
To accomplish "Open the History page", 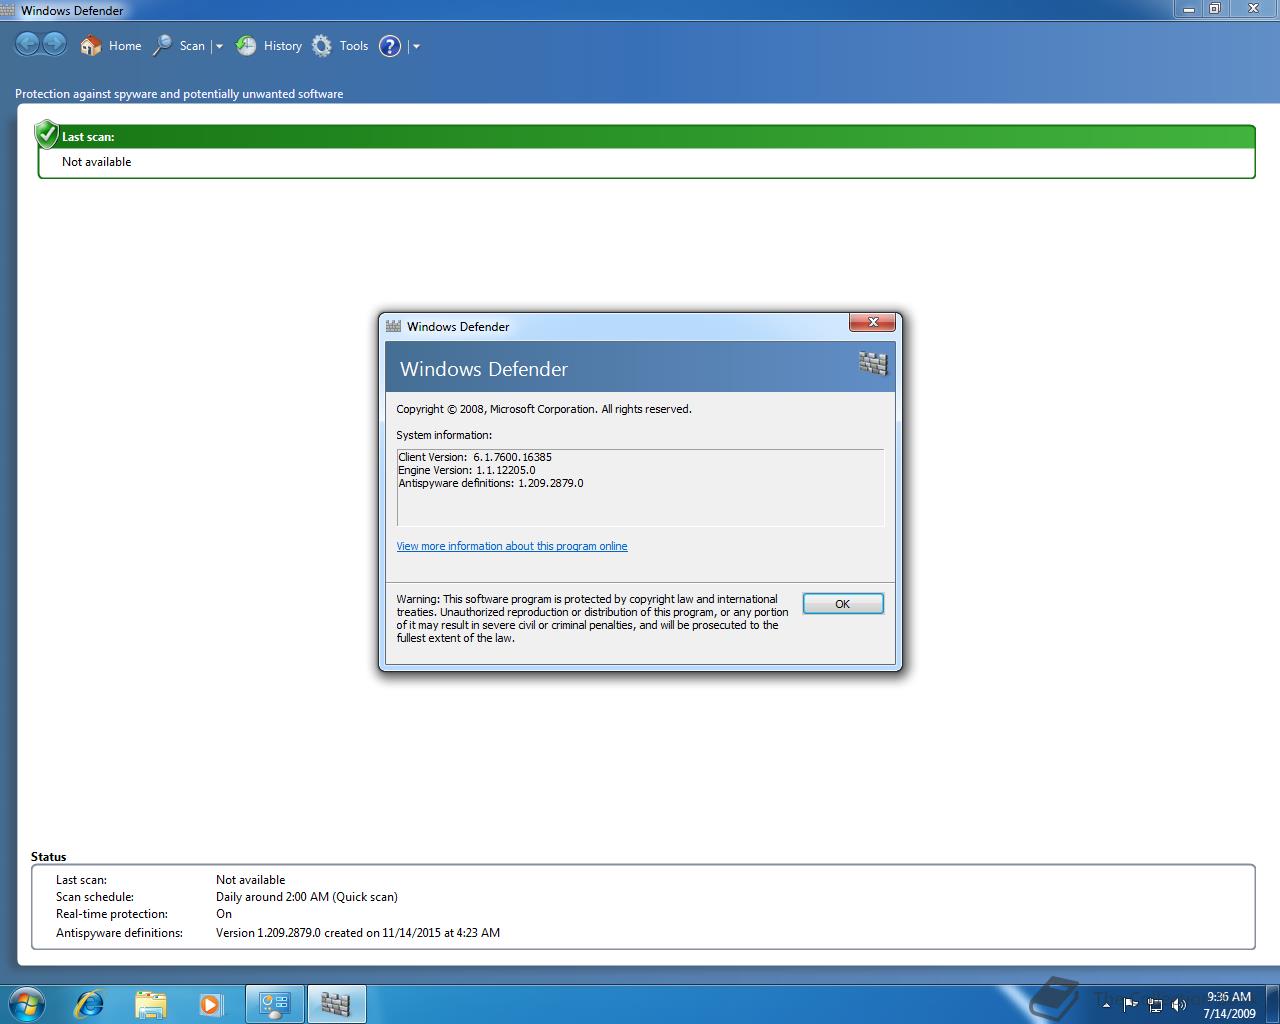I will click(x=269, y=46).
